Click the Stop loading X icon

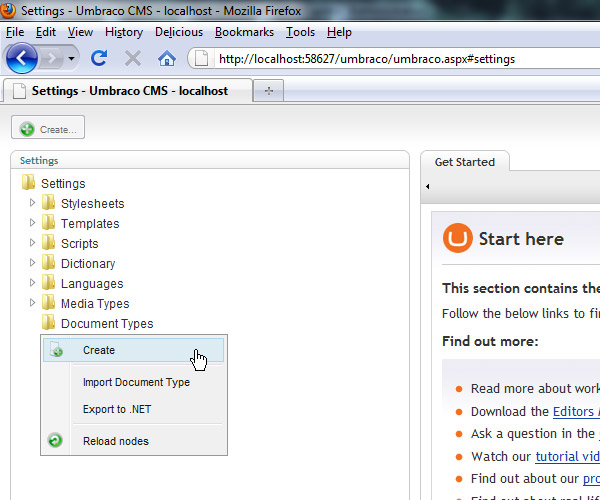point(133,59)
